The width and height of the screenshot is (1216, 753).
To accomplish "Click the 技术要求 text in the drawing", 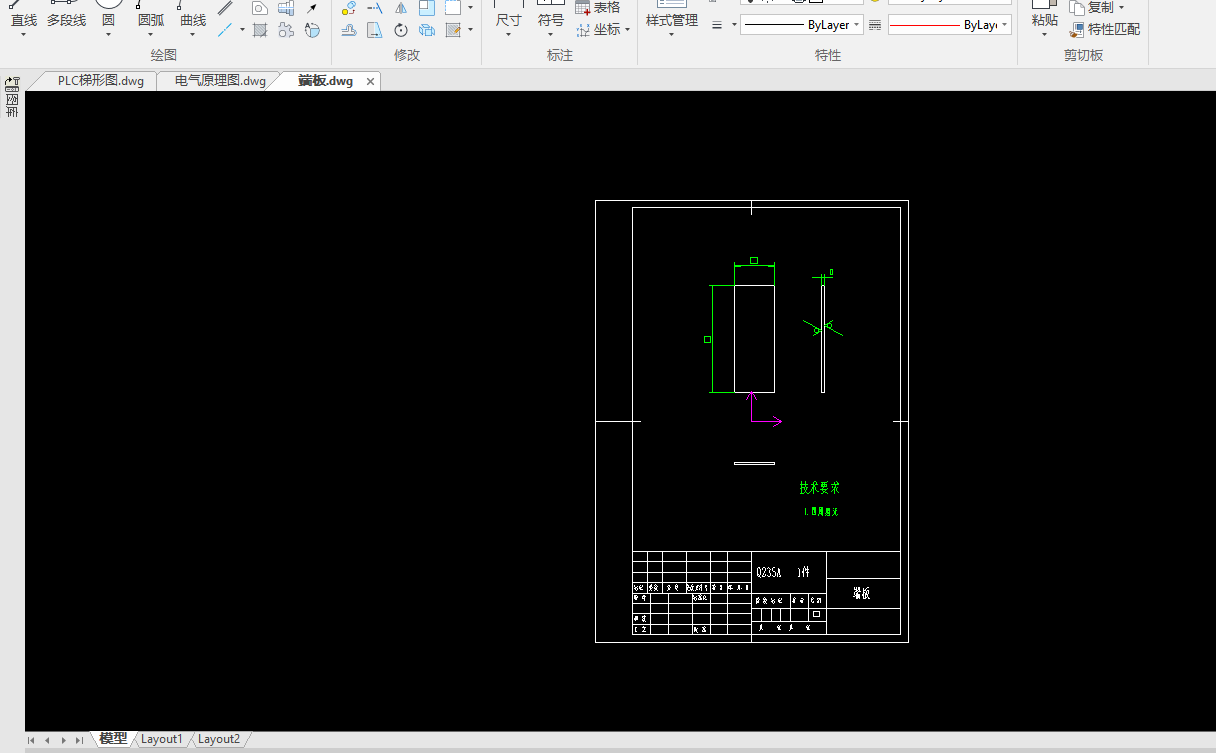I will coord(819,488).
